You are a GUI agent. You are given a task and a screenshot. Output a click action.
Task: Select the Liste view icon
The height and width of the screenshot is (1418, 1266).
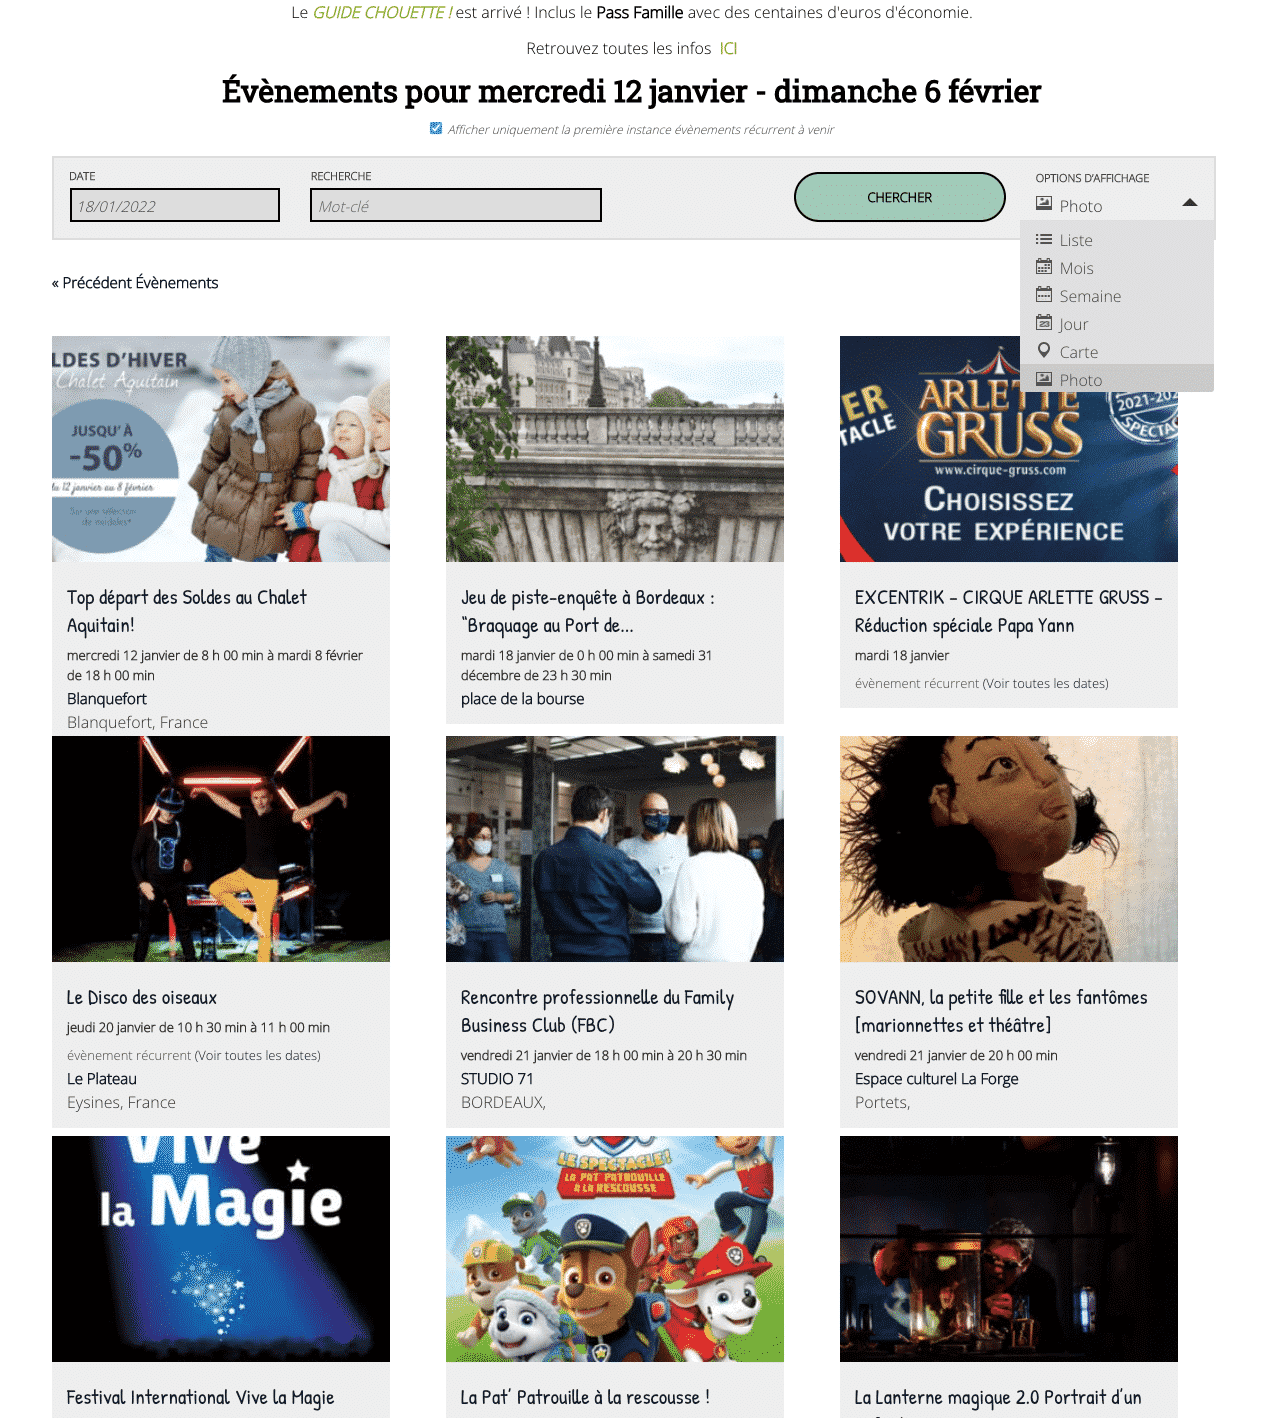1044,239
